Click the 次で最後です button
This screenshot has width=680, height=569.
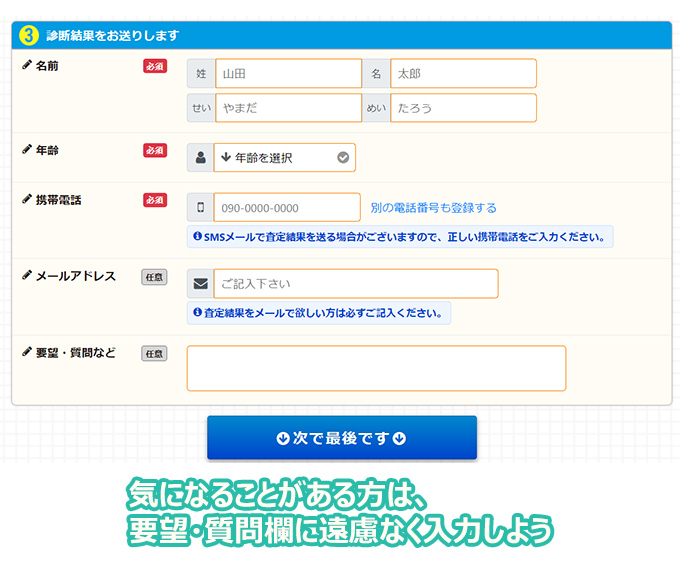[342, 438]
